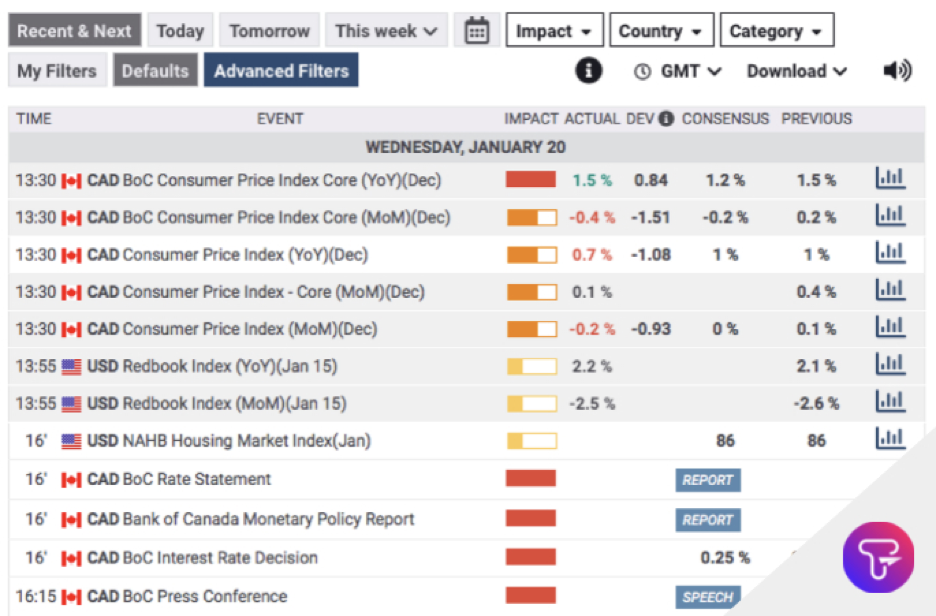936x616 pixels.
Task: Click the -1.51 deviation value
Action: 651,217
